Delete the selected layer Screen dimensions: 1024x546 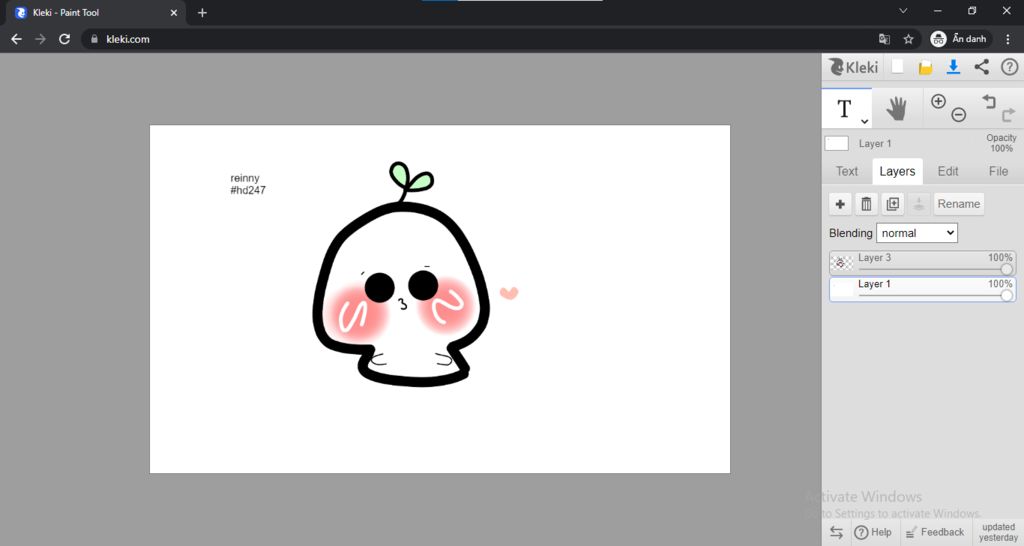866,204
